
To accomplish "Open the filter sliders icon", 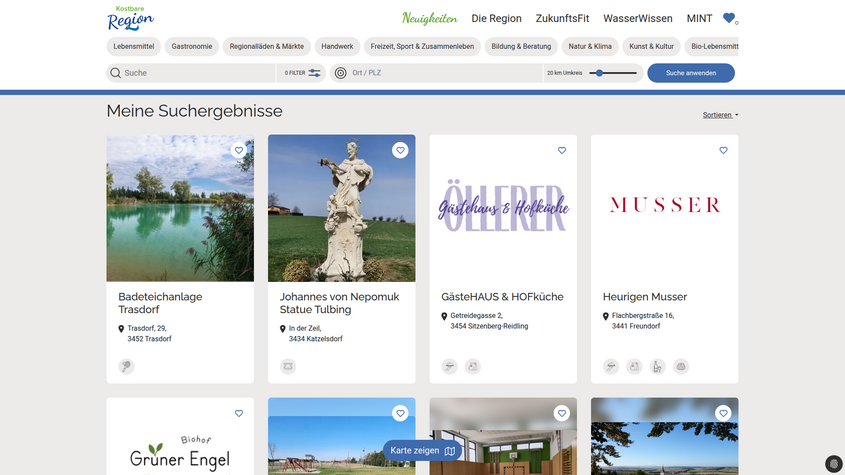I will click(315, 73).
